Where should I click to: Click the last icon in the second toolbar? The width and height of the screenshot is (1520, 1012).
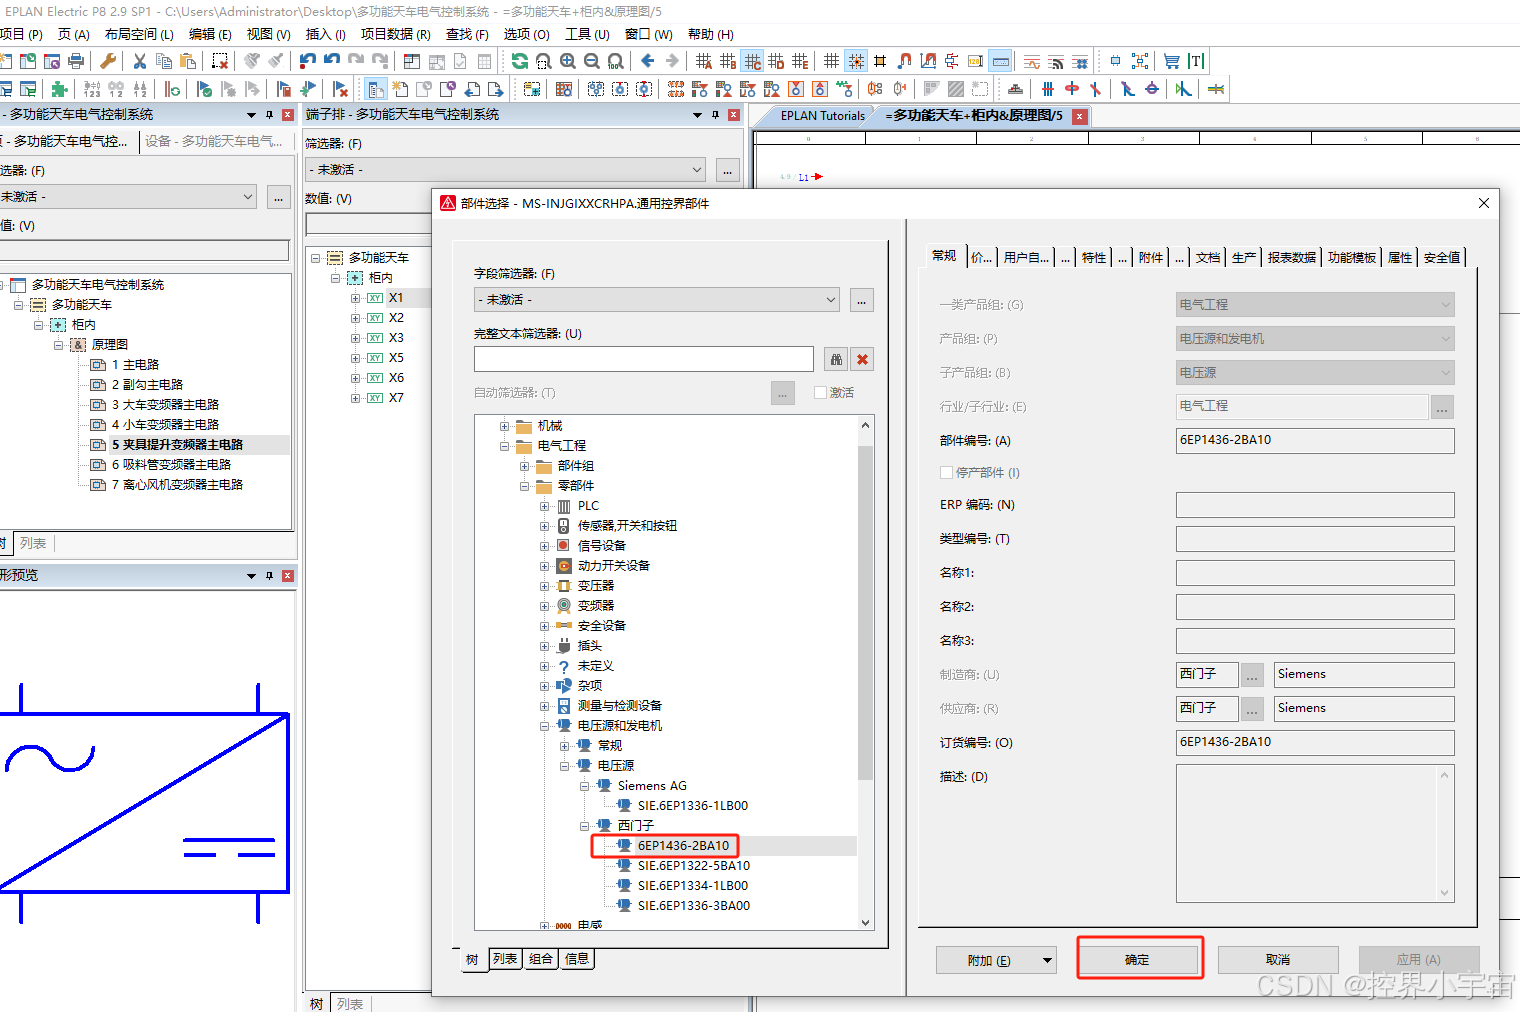(1216, 89)
